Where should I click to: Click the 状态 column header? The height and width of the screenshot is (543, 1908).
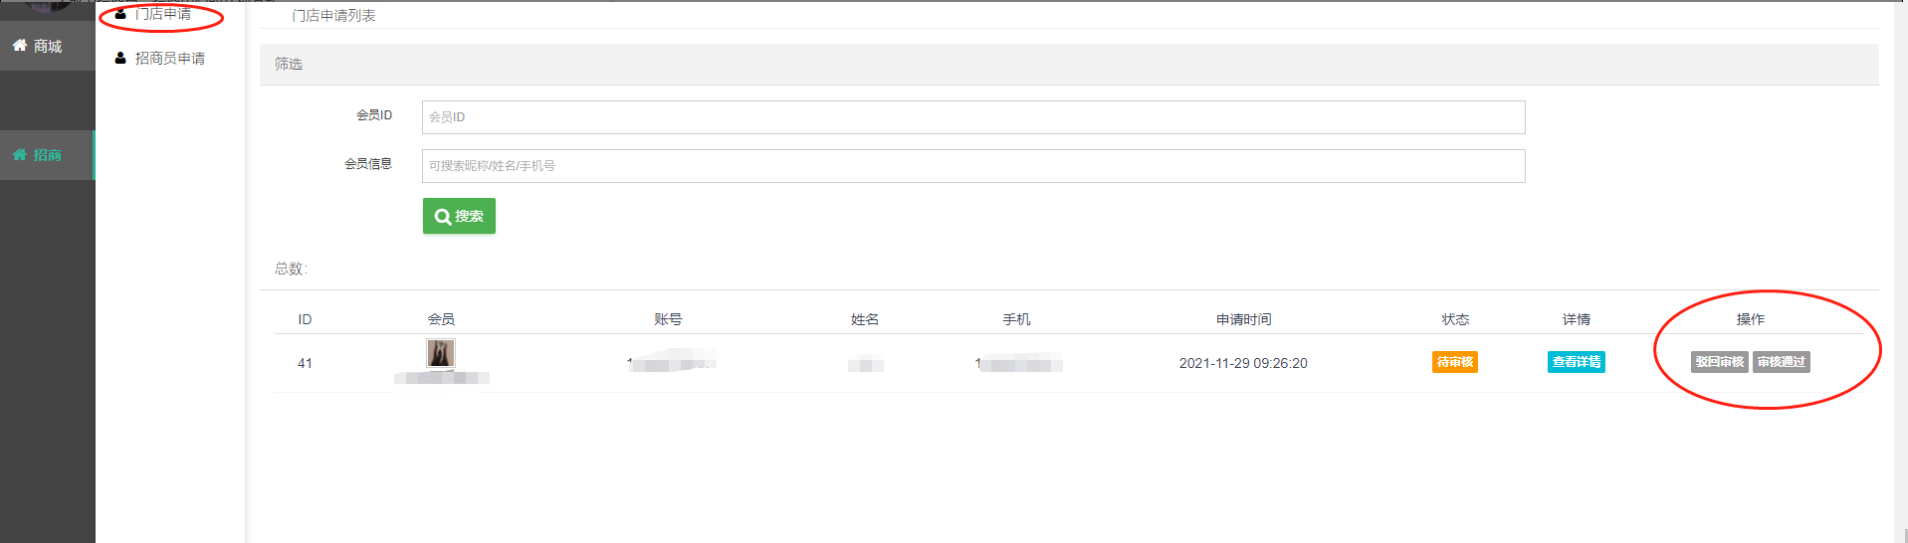(1454, 319)
